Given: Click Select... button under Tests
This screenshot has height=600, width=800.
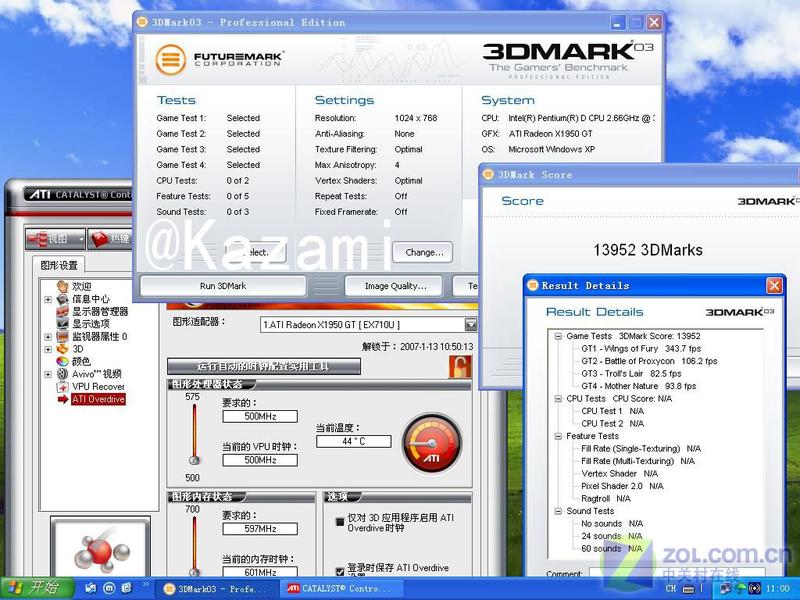Looking at the screenshot, I should (x=255, y=252).
